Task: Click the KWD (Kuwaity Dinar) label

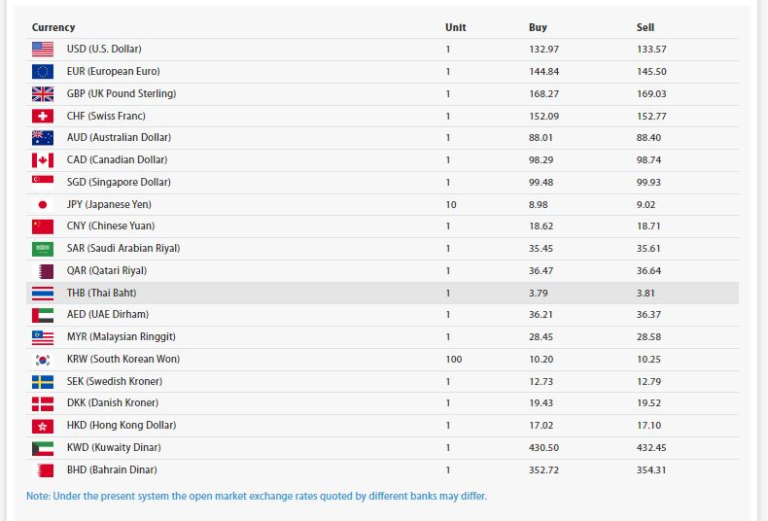Action: click(113, 448)
